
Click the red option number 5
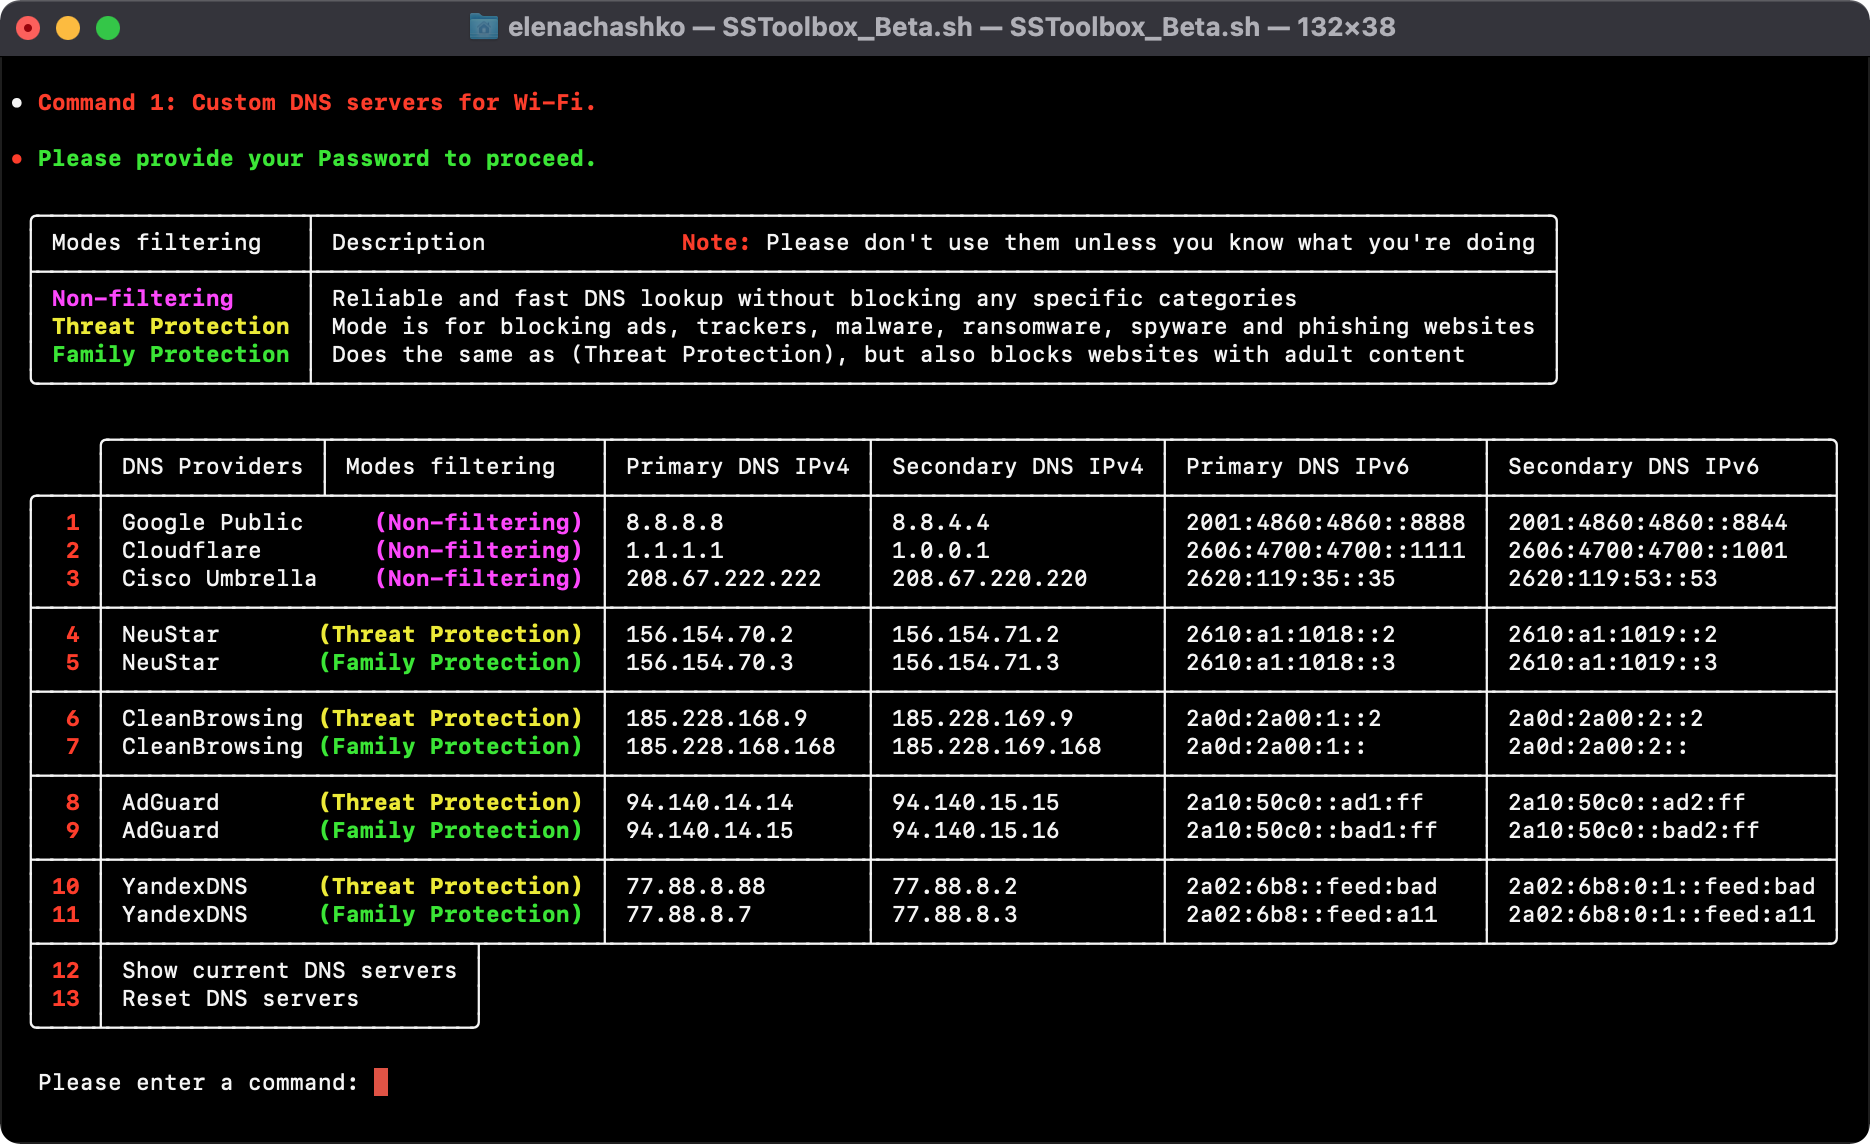[x=73, y=663]
